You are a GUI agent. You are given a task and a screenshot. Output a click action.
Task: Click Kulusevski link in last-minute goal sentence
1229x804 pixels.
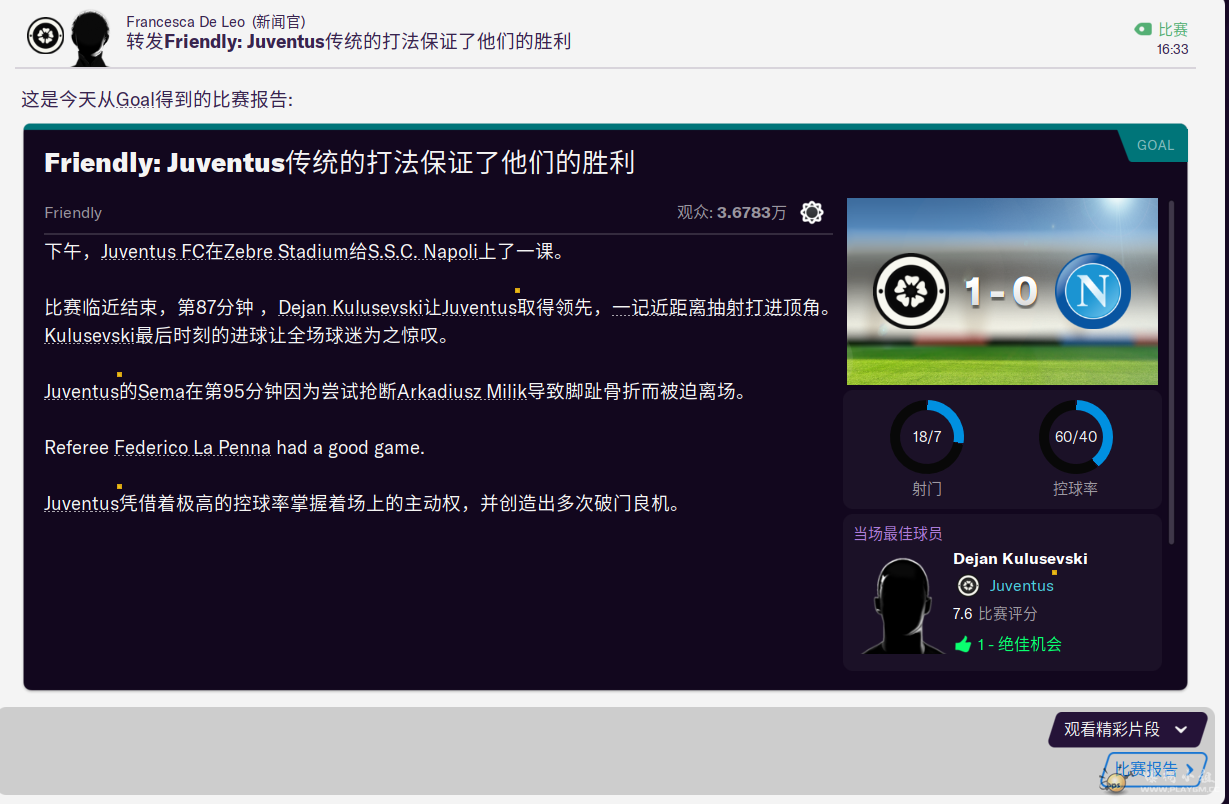(89, 336)
